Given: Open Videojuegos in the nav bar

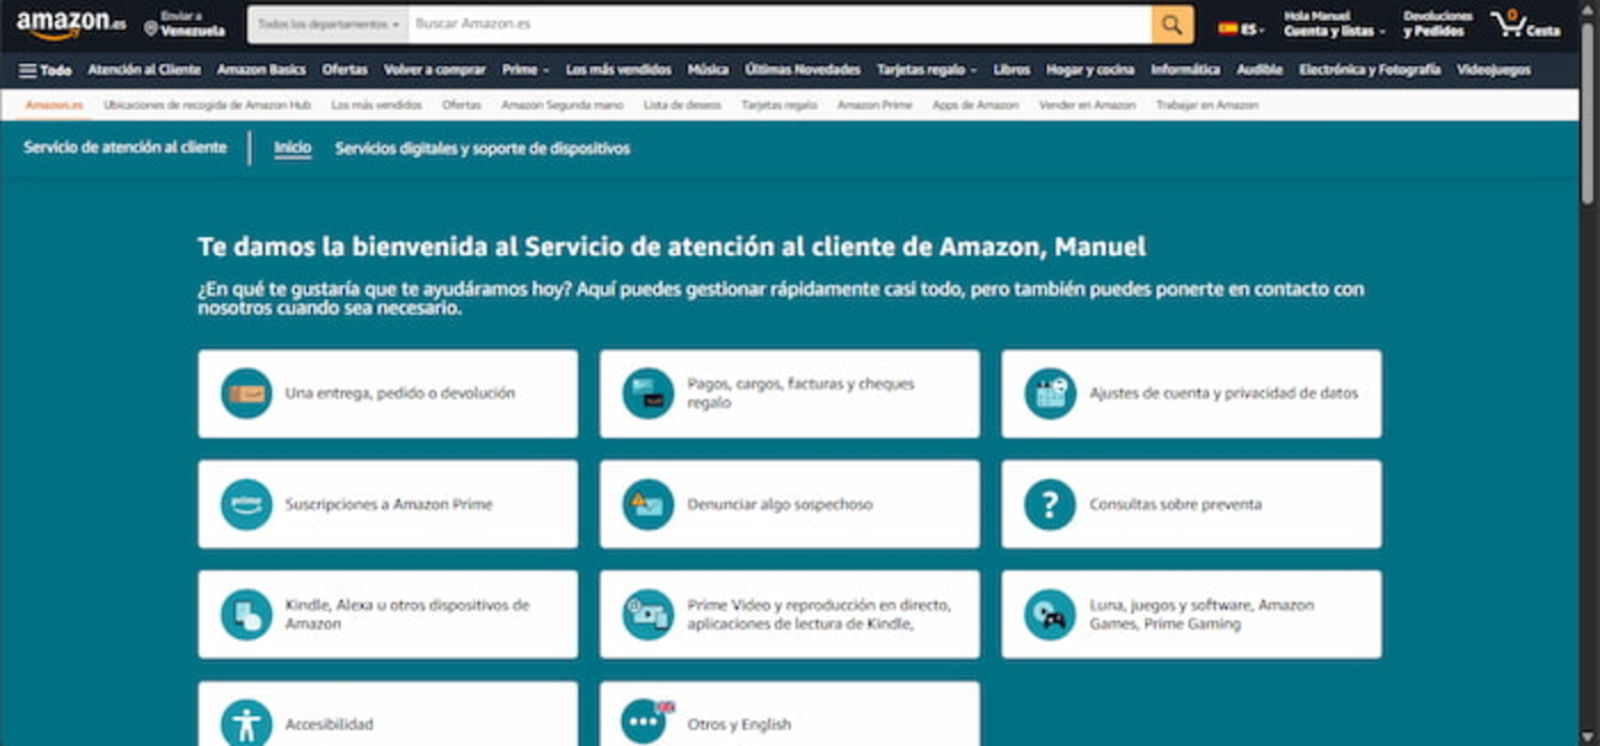Looking at the screenshot, I should pos(1493,70).
